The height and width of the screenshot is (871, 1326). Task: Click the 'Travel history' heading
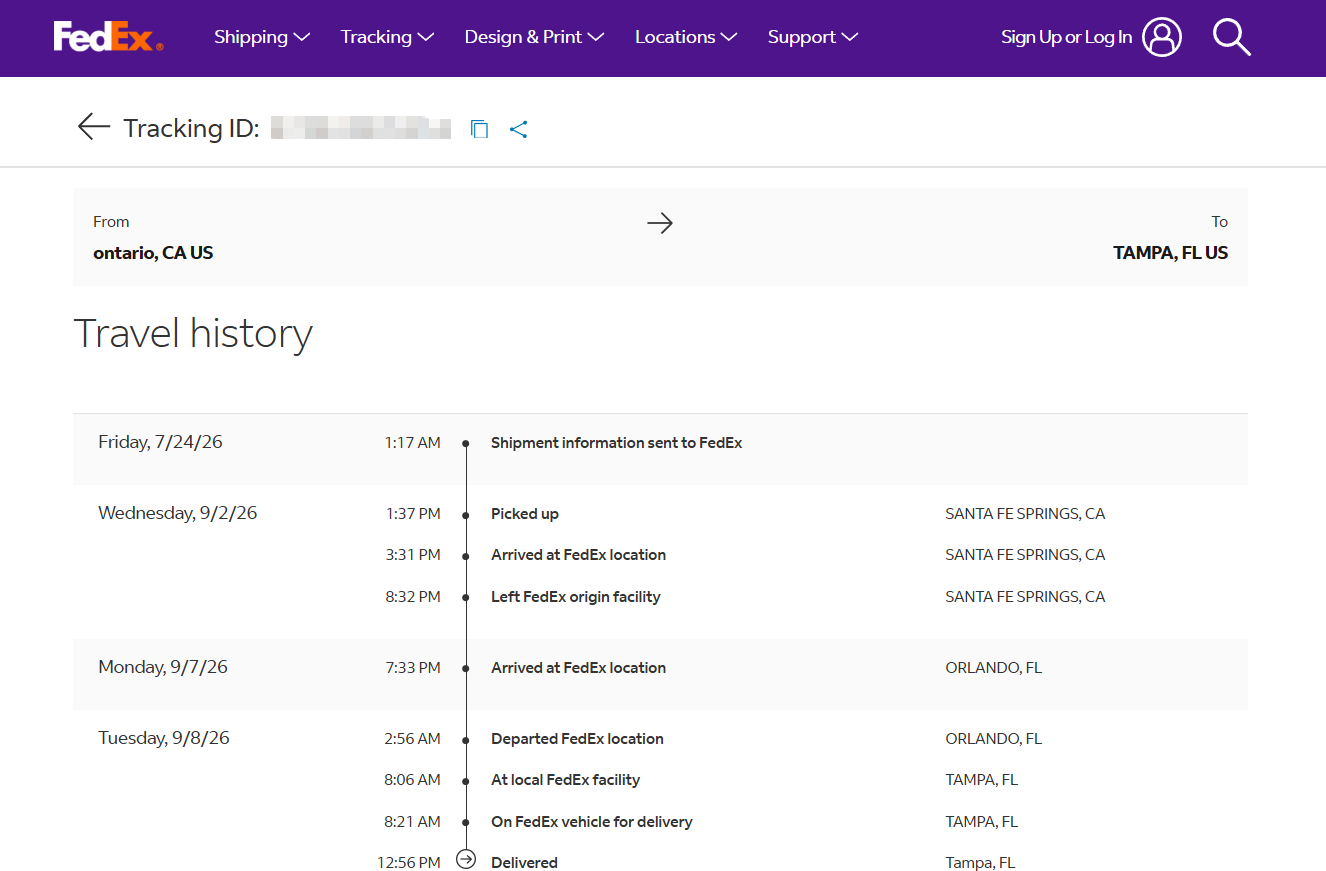click(x=193, y=333)
